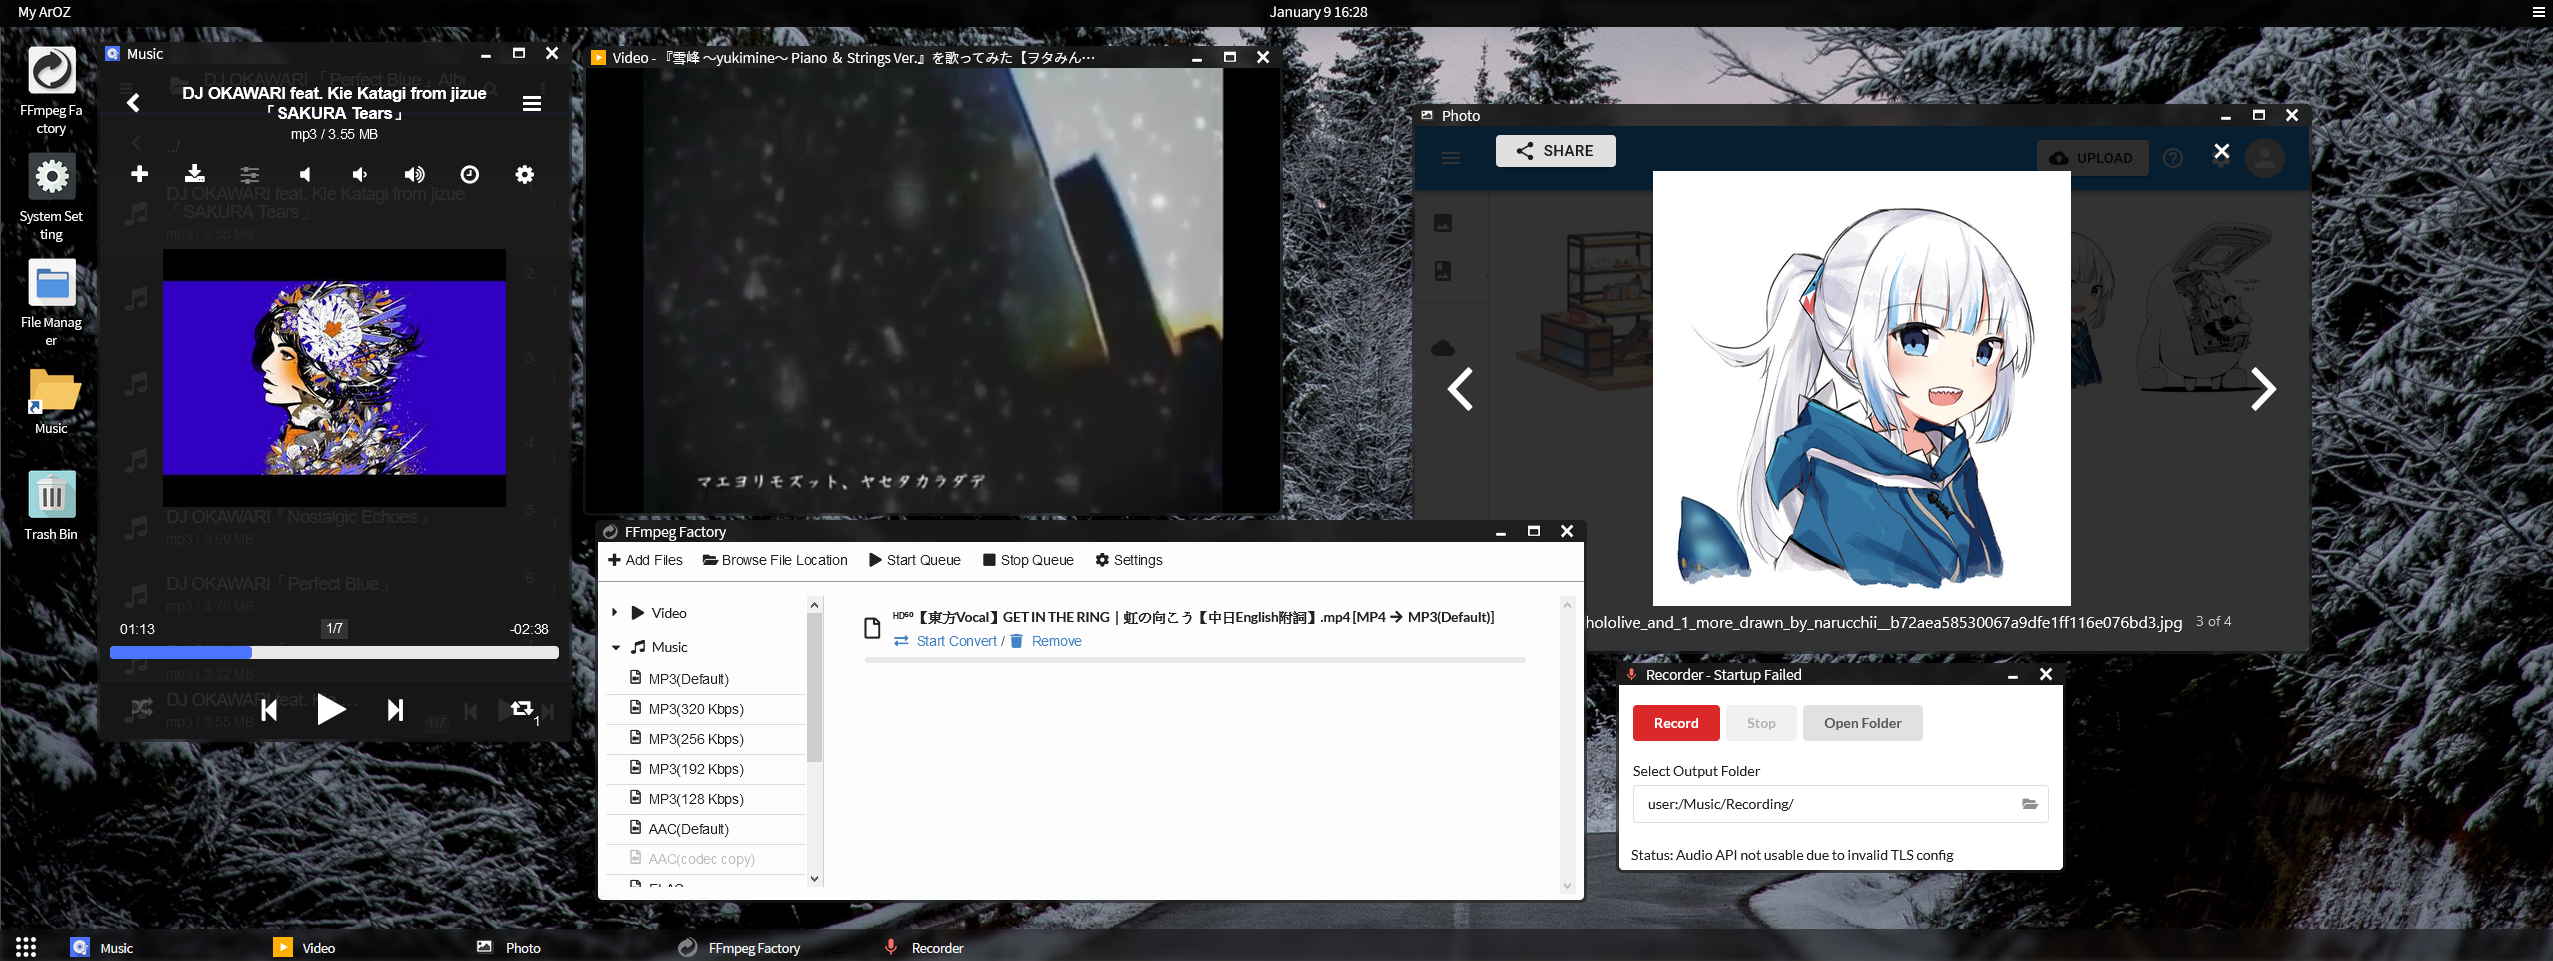The width and height of the screenshot is (2553, 961).
Task: Click Start Queue in FFmpeg Factory
Action: click(915, 560)
